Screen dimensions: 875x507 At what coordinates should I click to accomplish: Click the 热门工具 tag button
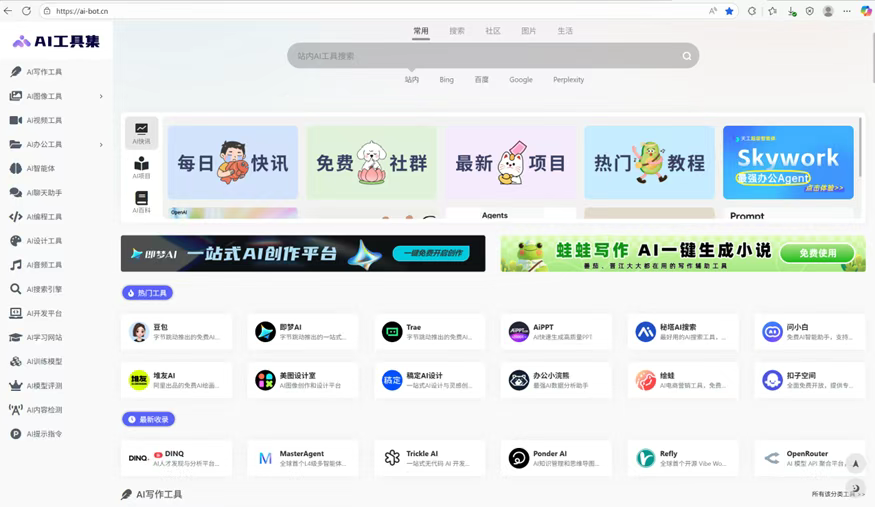pos(147,293)
